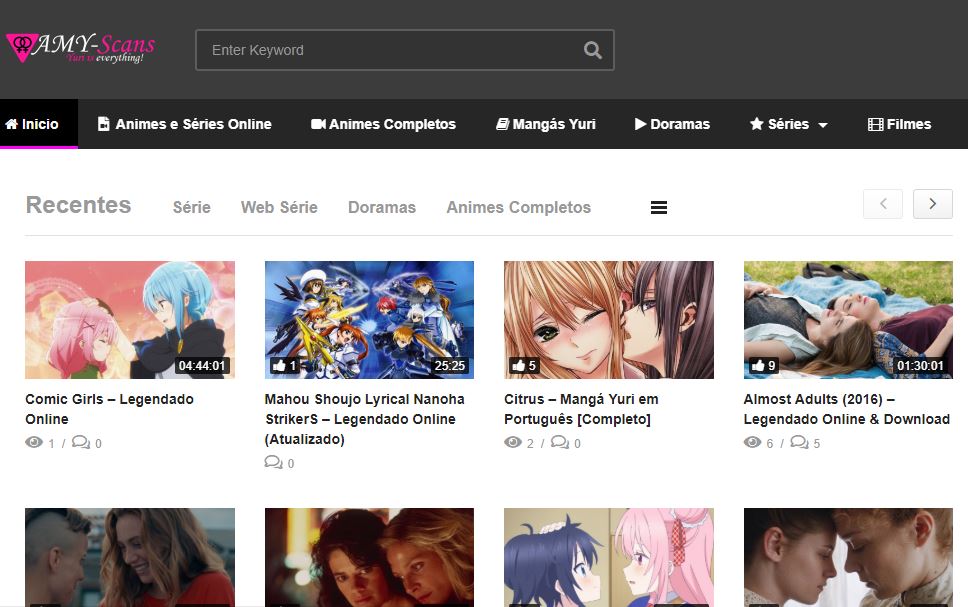Select the Web Série filter tab

pos(279,207)
